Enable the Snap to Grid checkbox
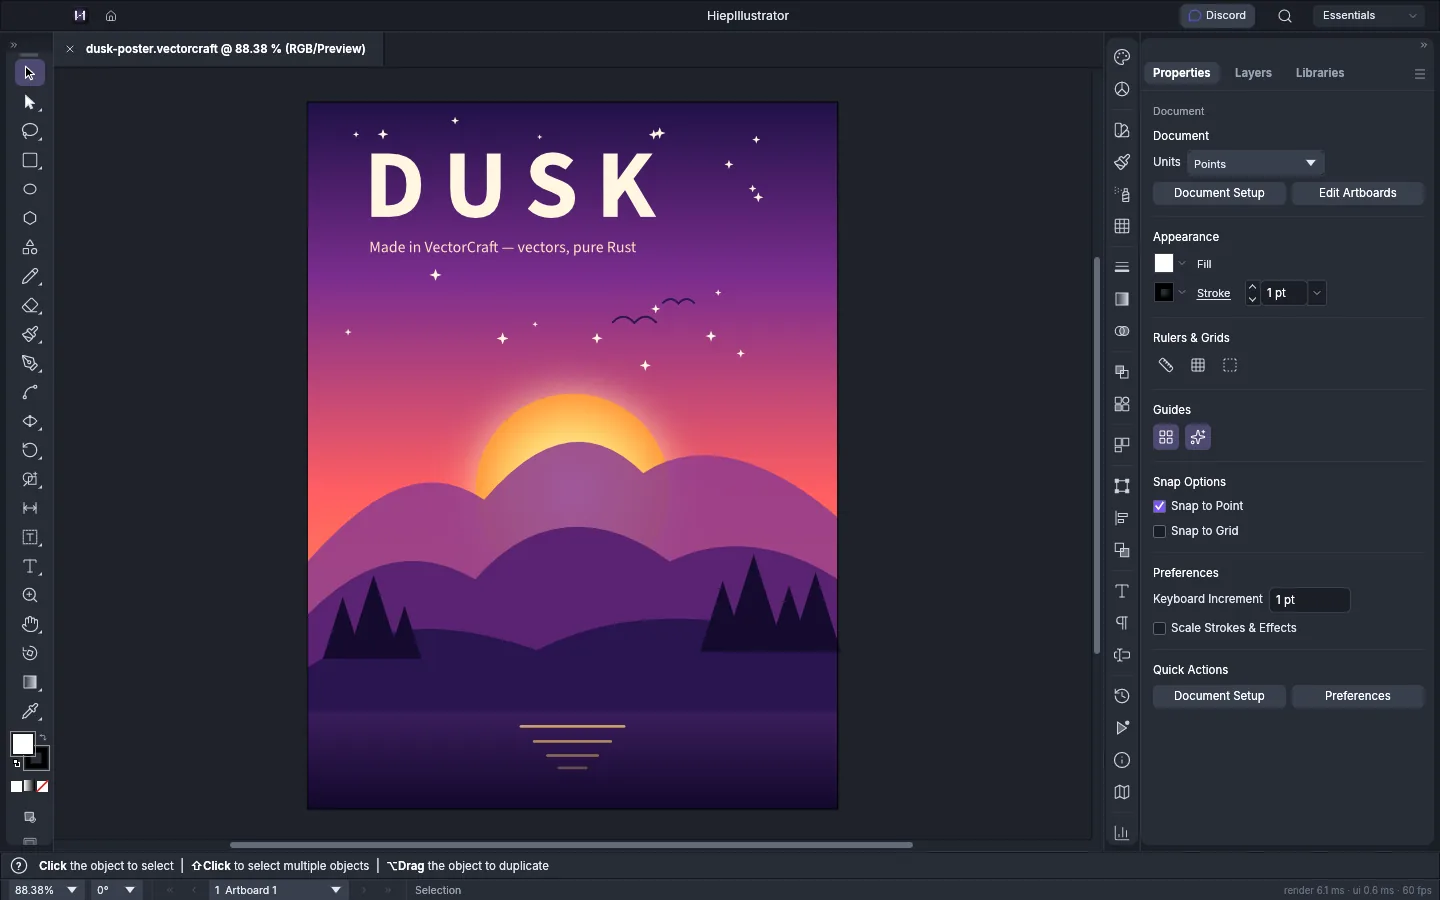This screenshot has height=900, width=1440. (x=1160, y=532)
